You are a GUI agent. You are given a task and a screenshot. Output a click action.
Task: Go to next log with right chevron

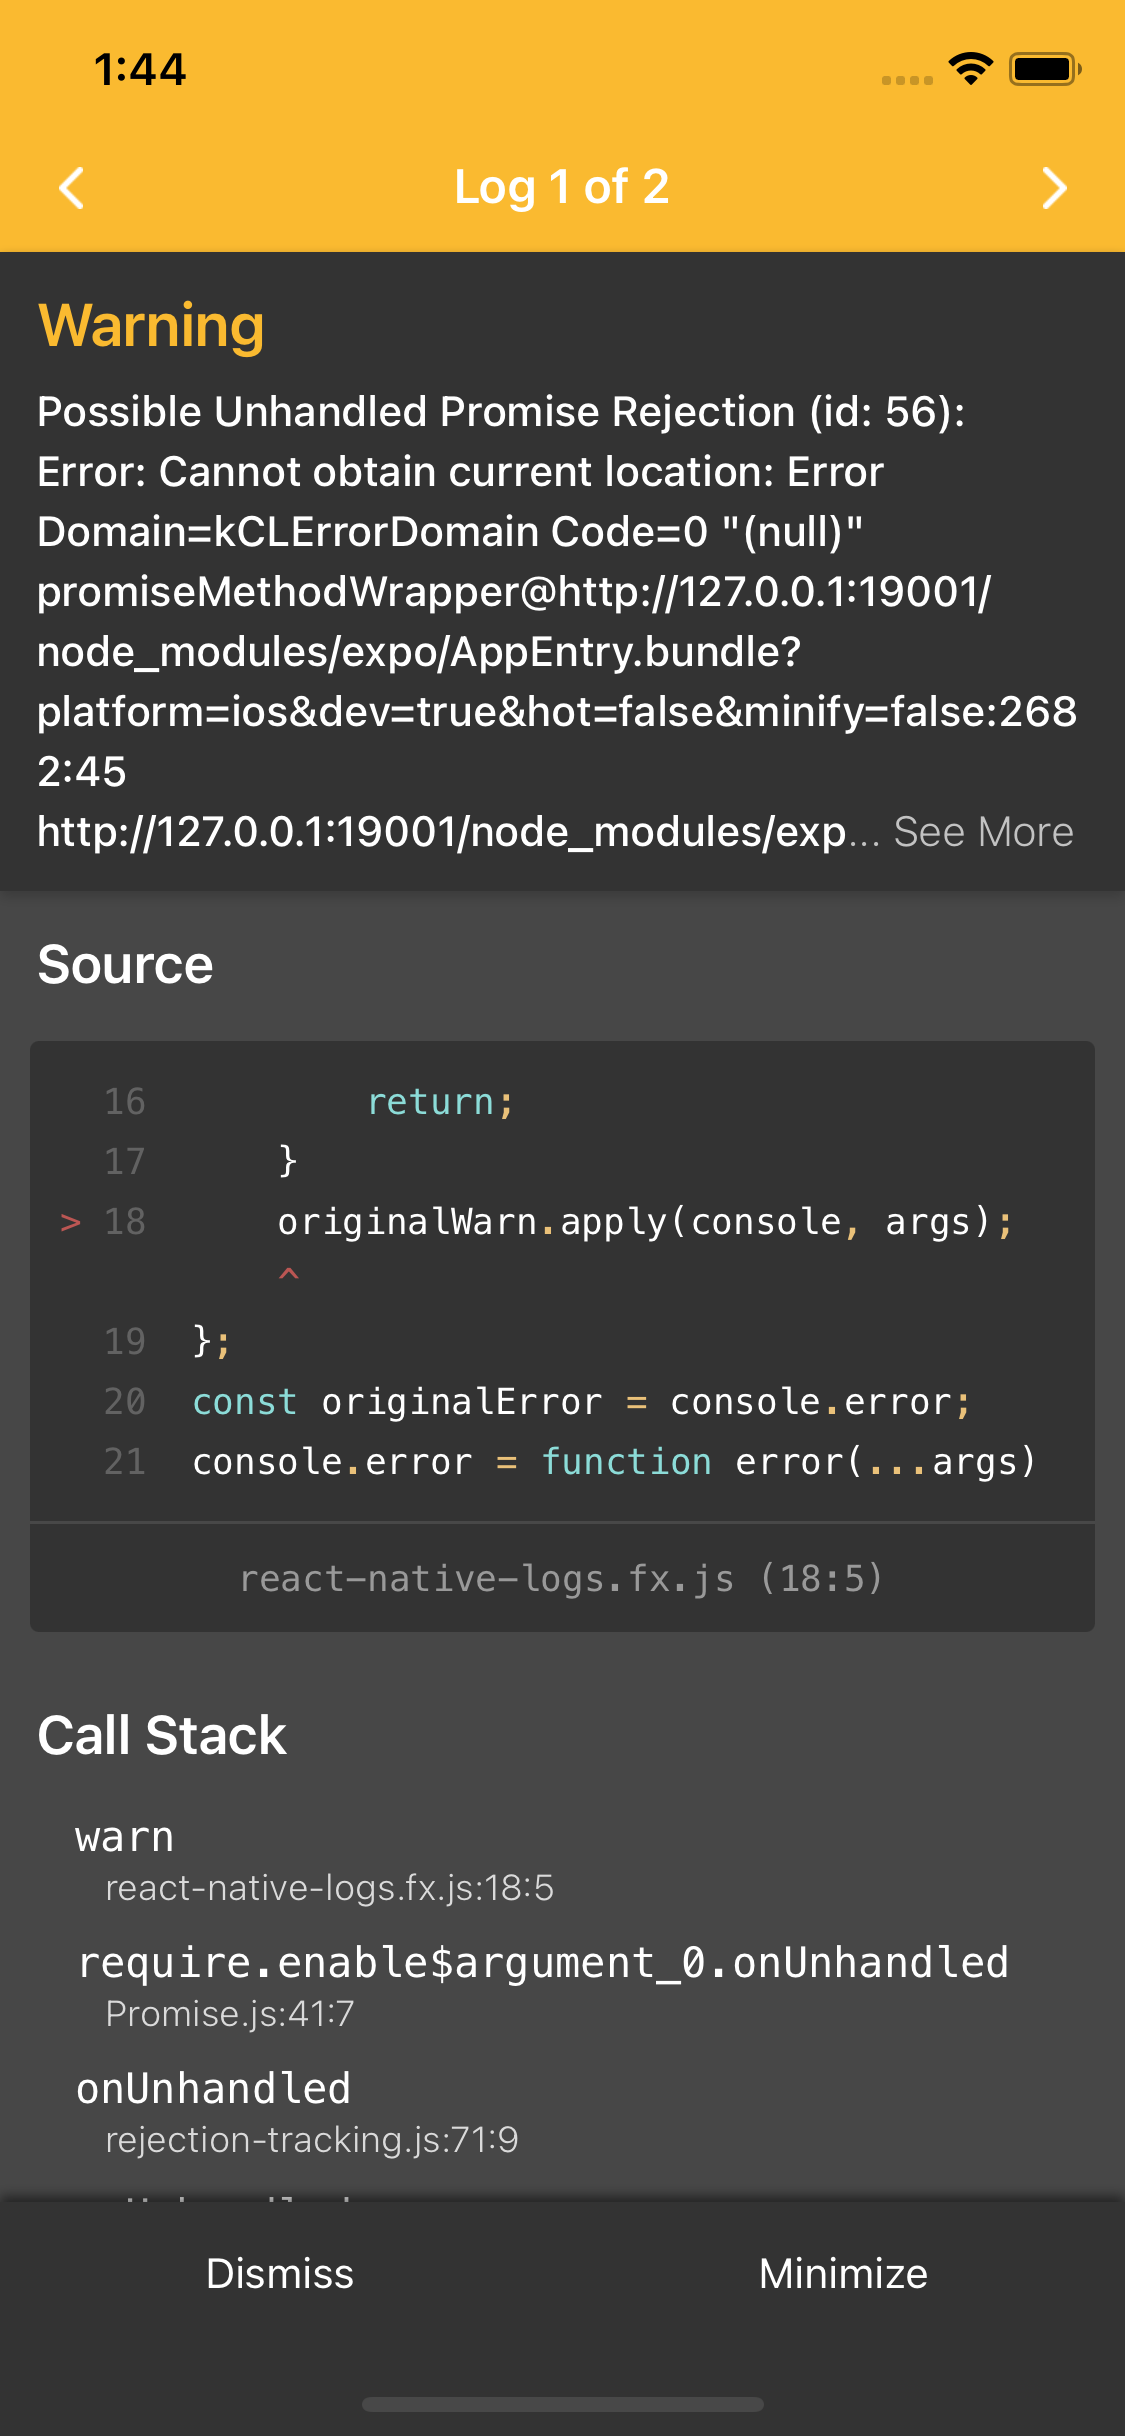[x=1054, y=188]
